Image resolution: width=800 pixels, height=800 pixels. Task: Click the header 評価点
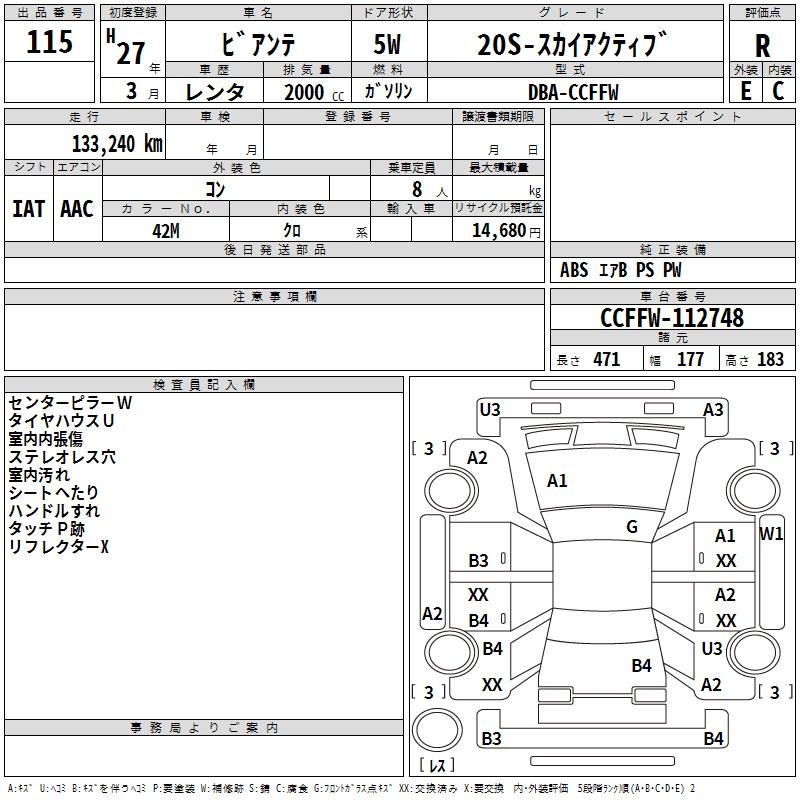762,13
